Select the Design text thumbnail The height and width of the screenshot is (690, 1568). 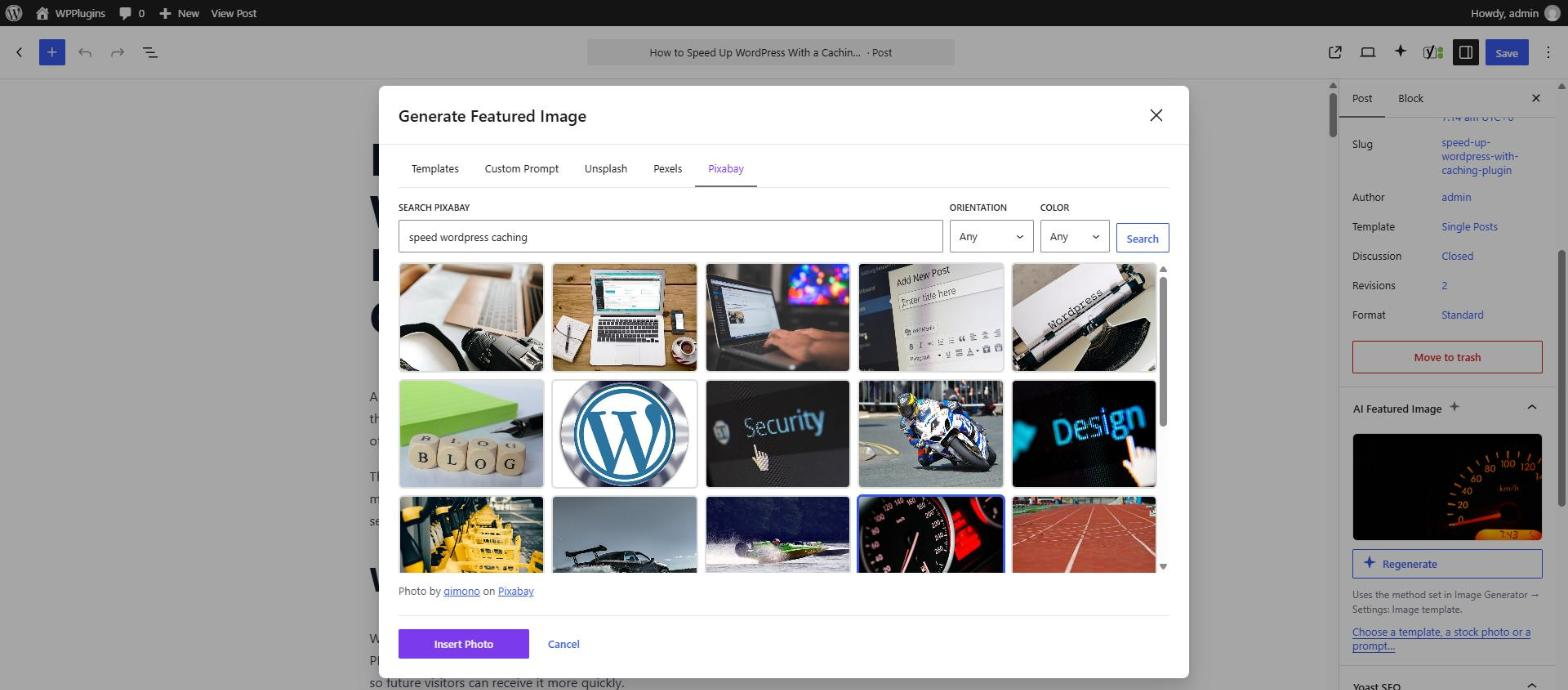(1084, 434)
